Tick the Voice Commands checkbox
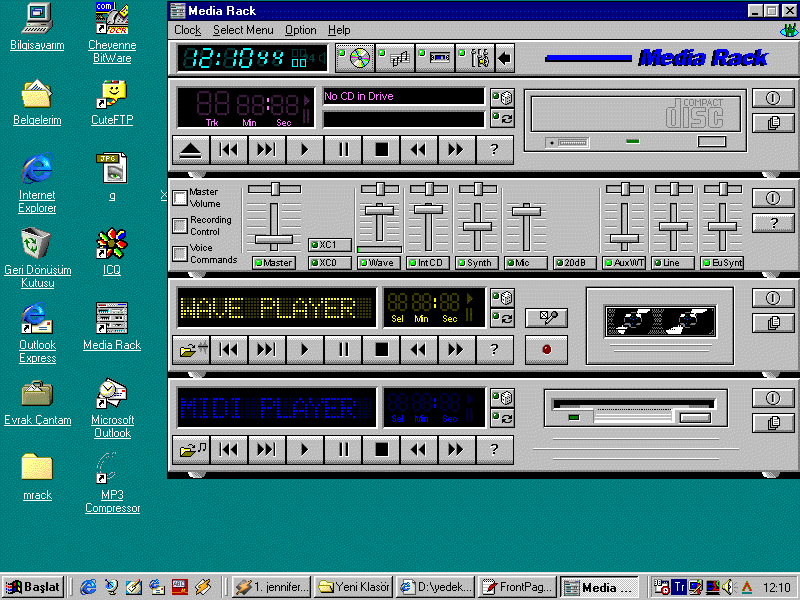This screenshot has width=800, height=600. 180,254
